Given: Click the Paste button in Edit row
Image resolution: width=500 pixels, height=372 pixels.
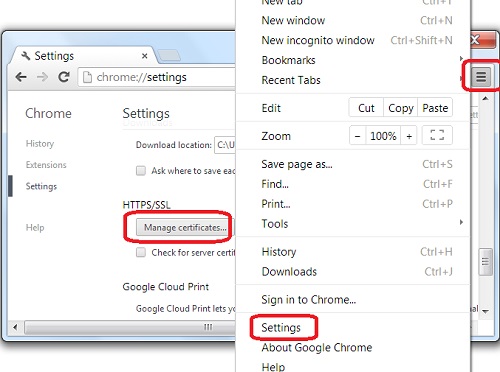Looking at the screenshot, I should coord(435,108).
